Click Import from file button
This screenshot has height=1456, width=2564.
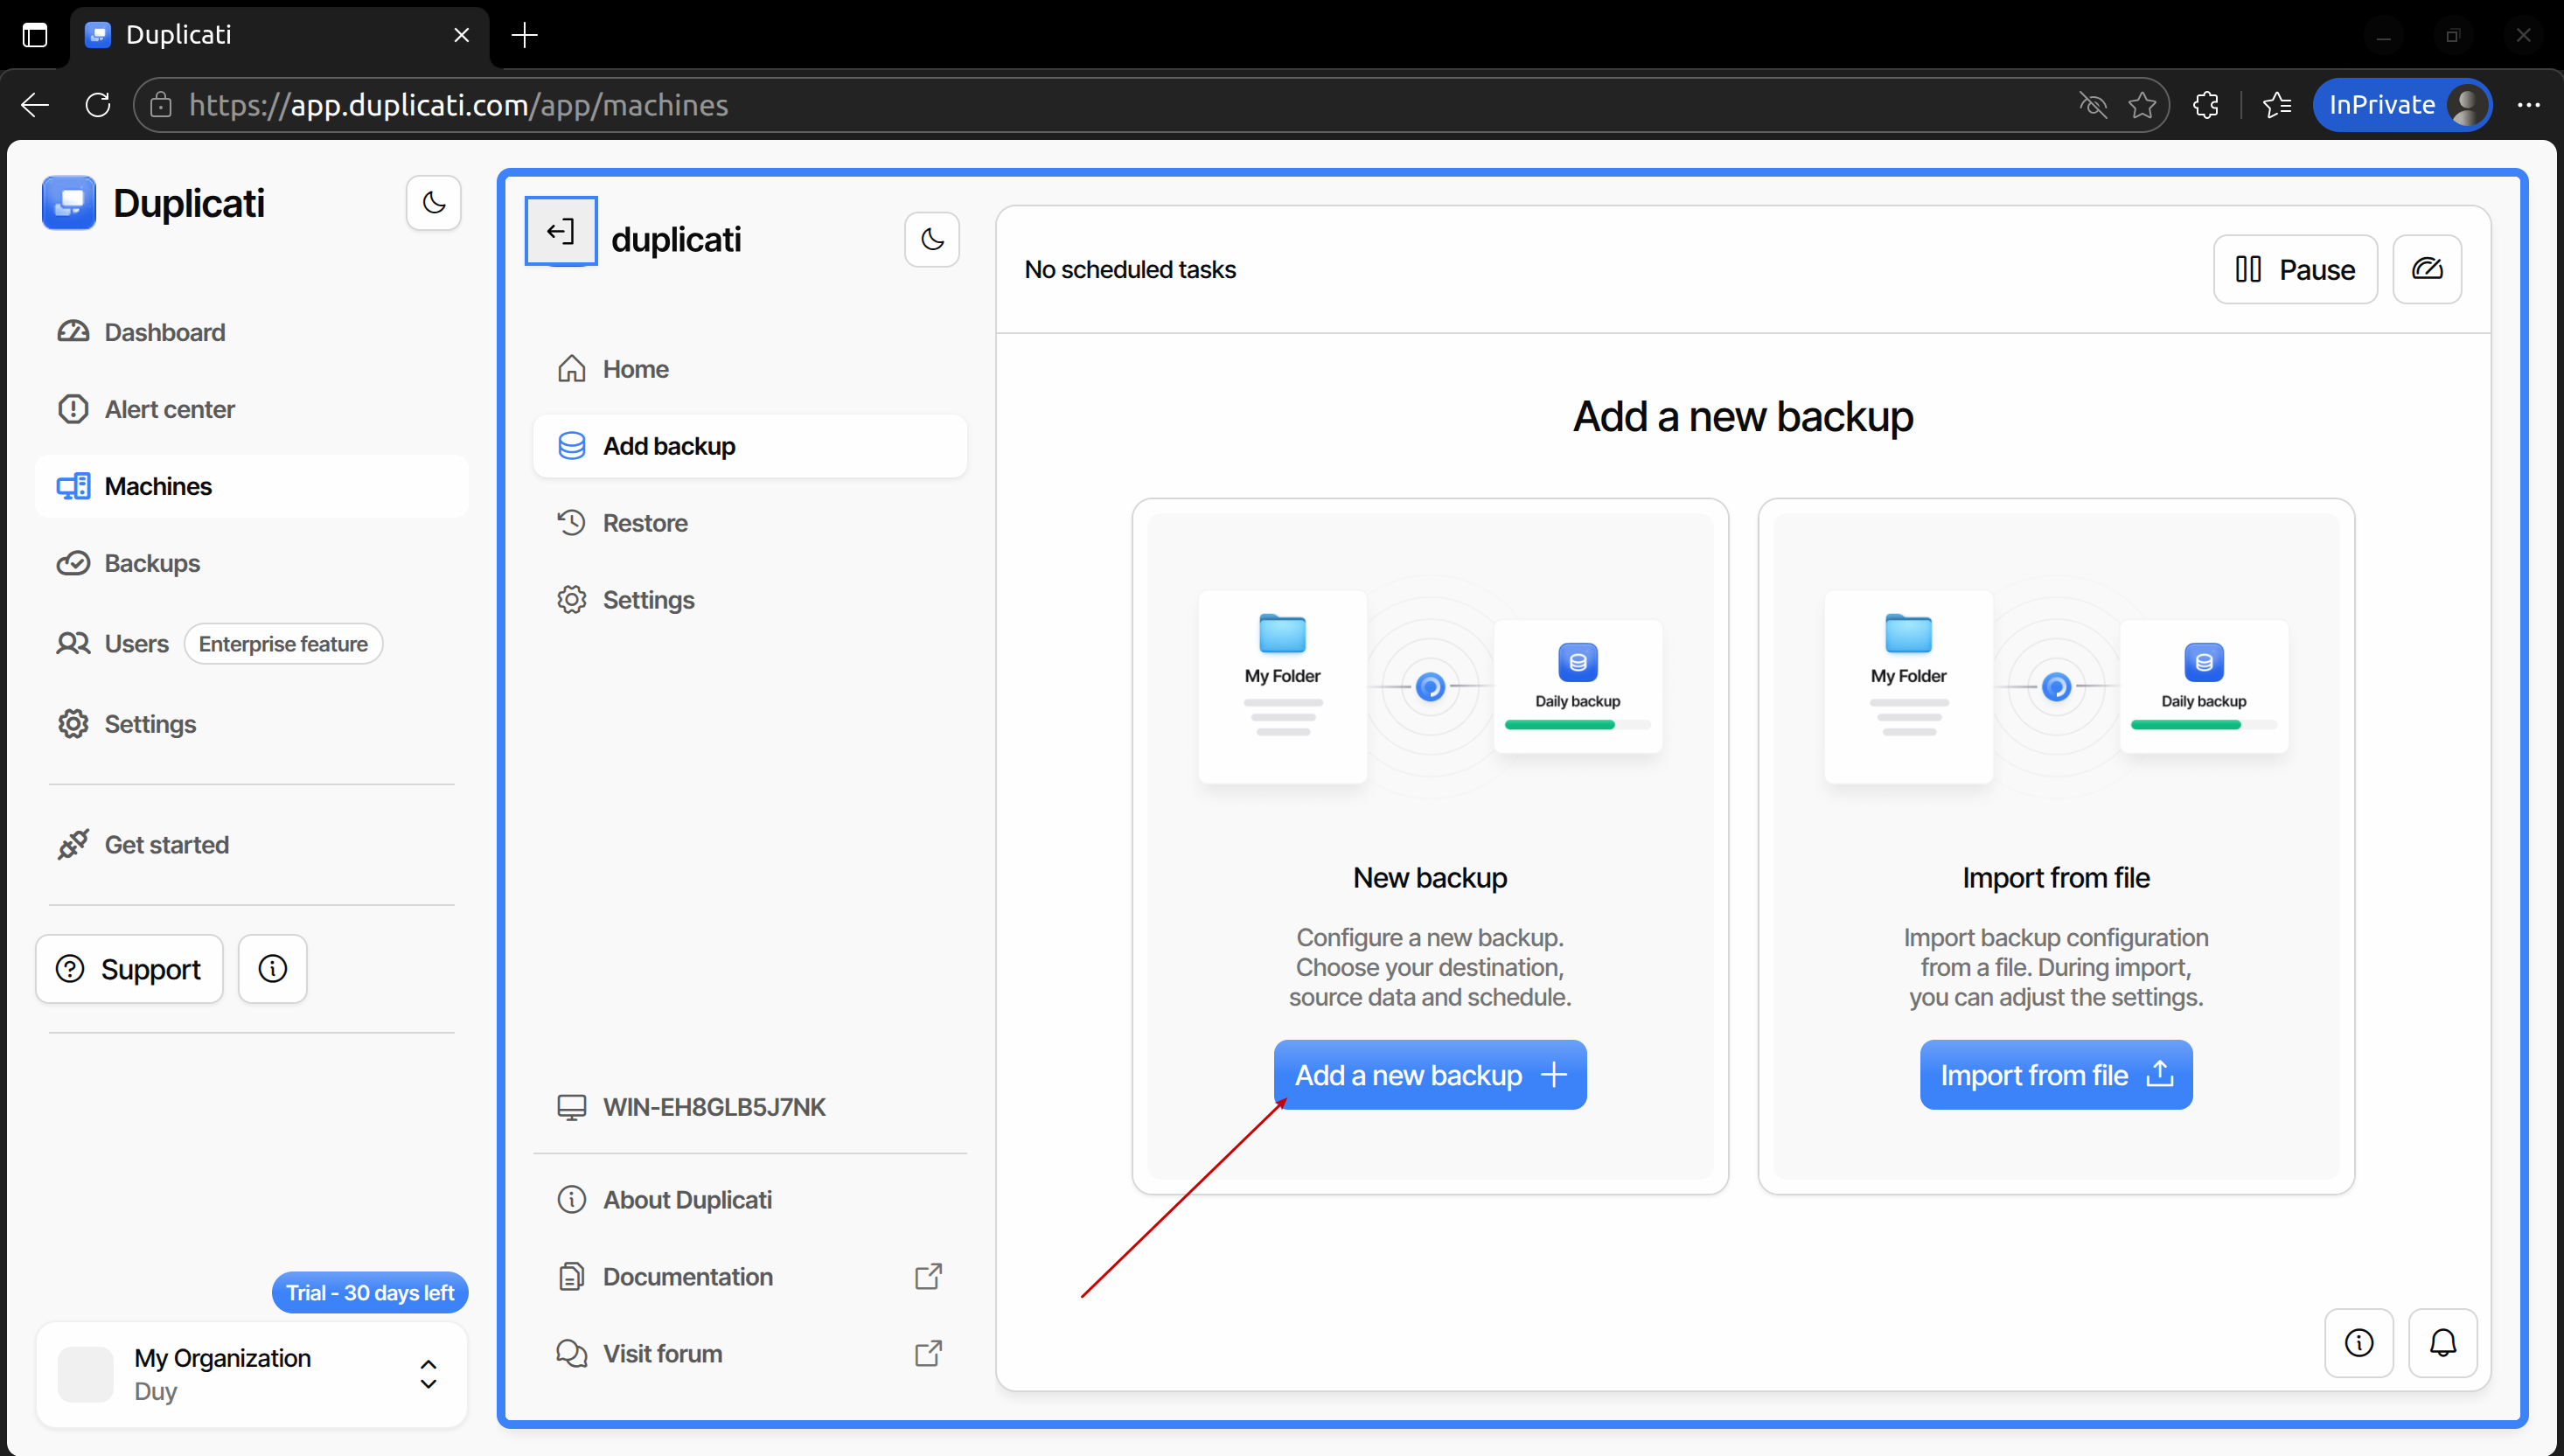[x=2055, y=1075]
